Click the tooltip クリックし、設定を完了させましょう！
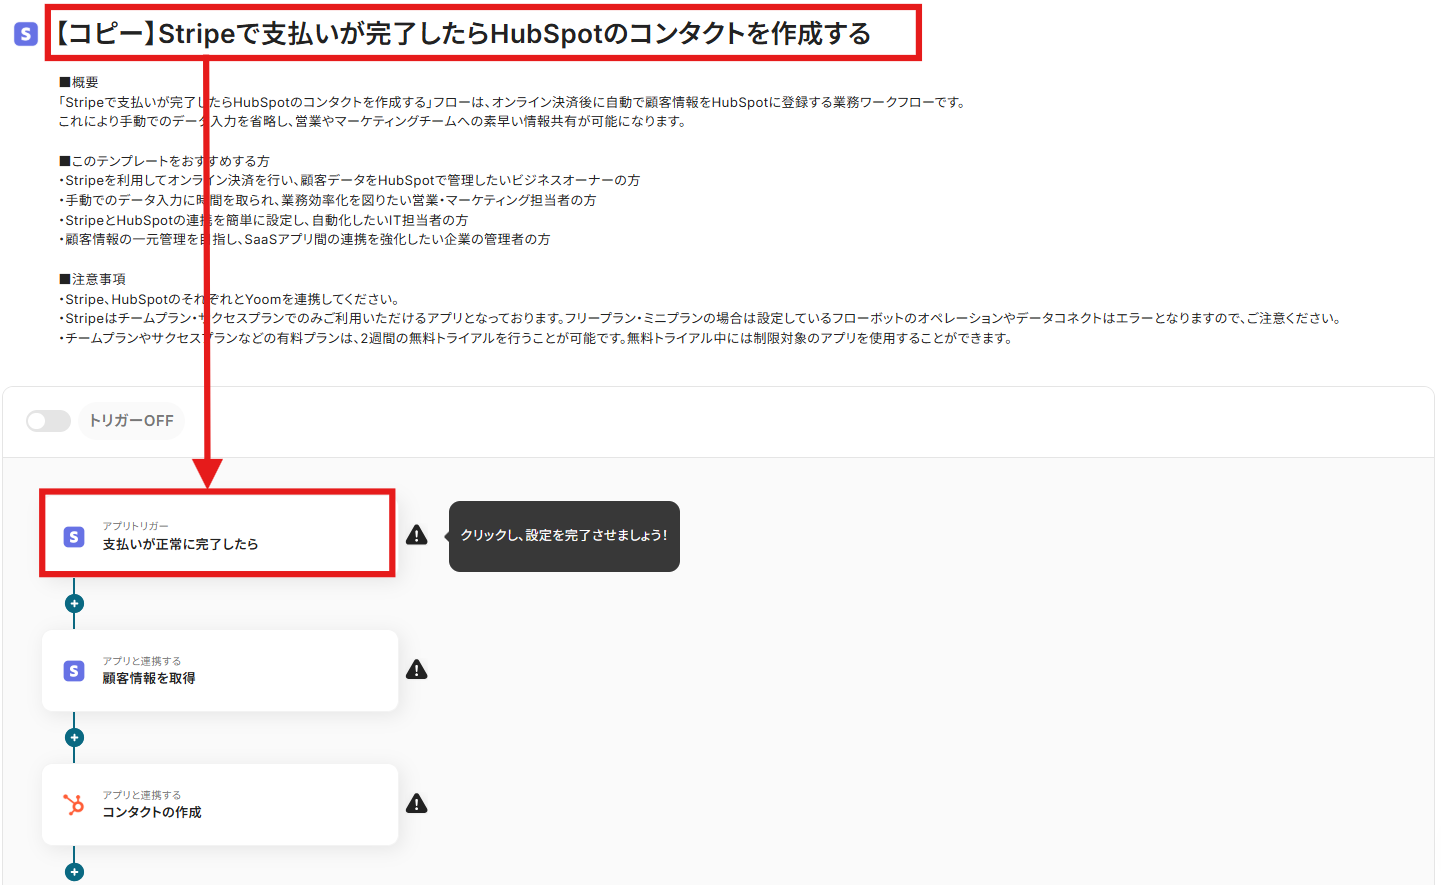 point(564,536)
